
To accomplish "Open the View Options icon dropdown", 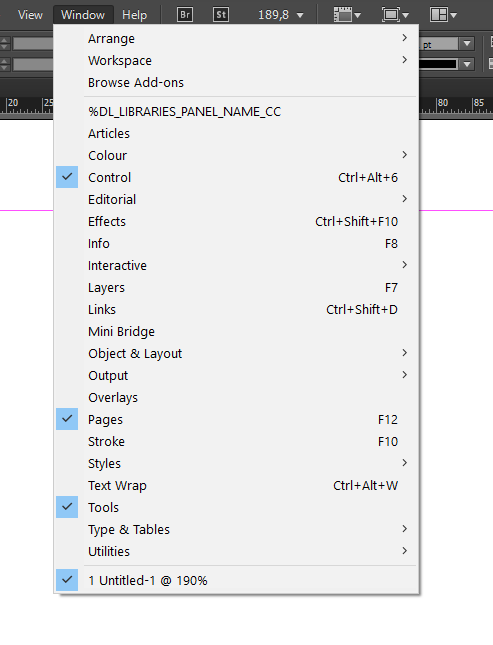I will click(x=347, y=15).
